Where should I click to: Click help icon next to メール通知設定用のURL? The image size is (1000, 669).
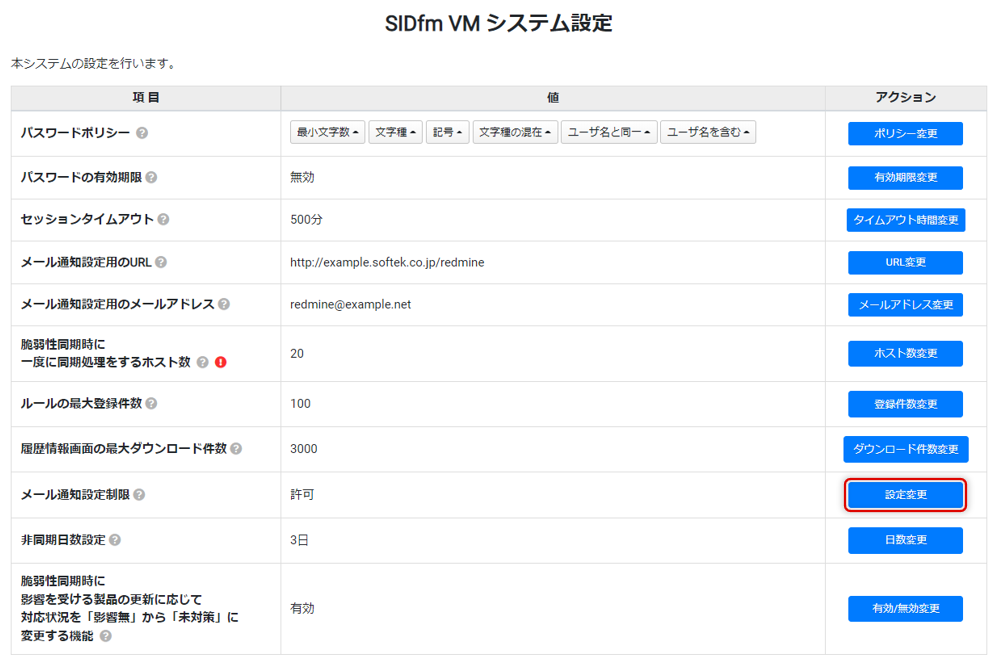click(x=161, y=262)
